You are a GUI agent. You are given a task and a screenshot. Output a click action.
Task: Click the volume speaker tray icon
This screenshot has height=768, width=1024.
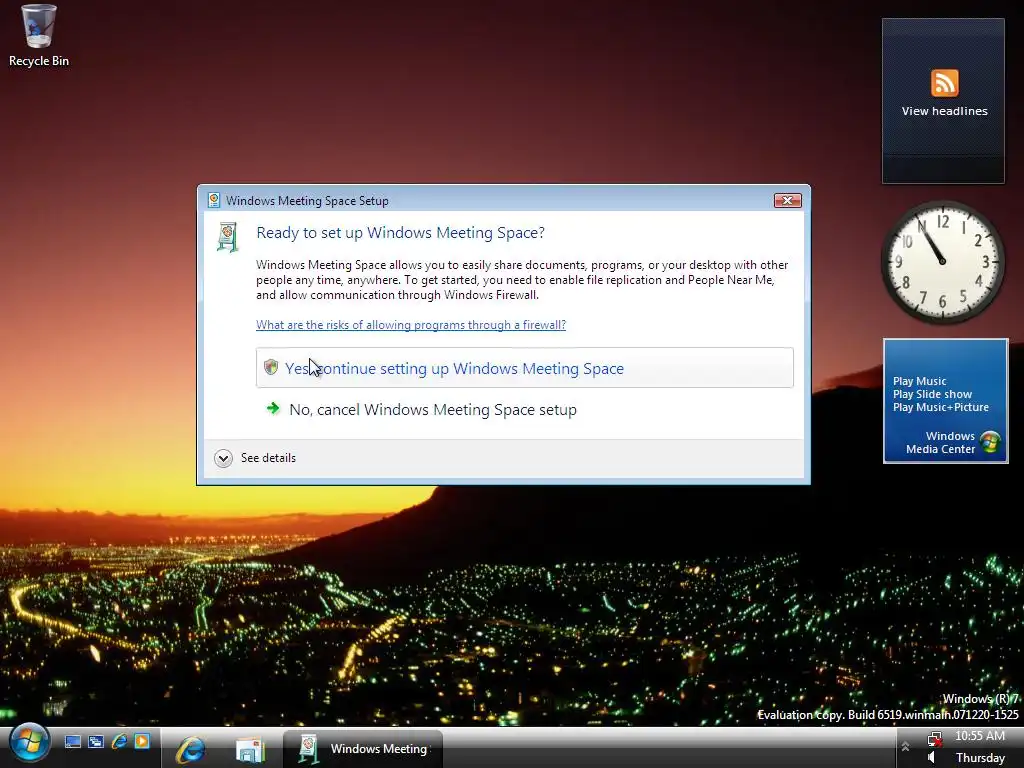933,758
